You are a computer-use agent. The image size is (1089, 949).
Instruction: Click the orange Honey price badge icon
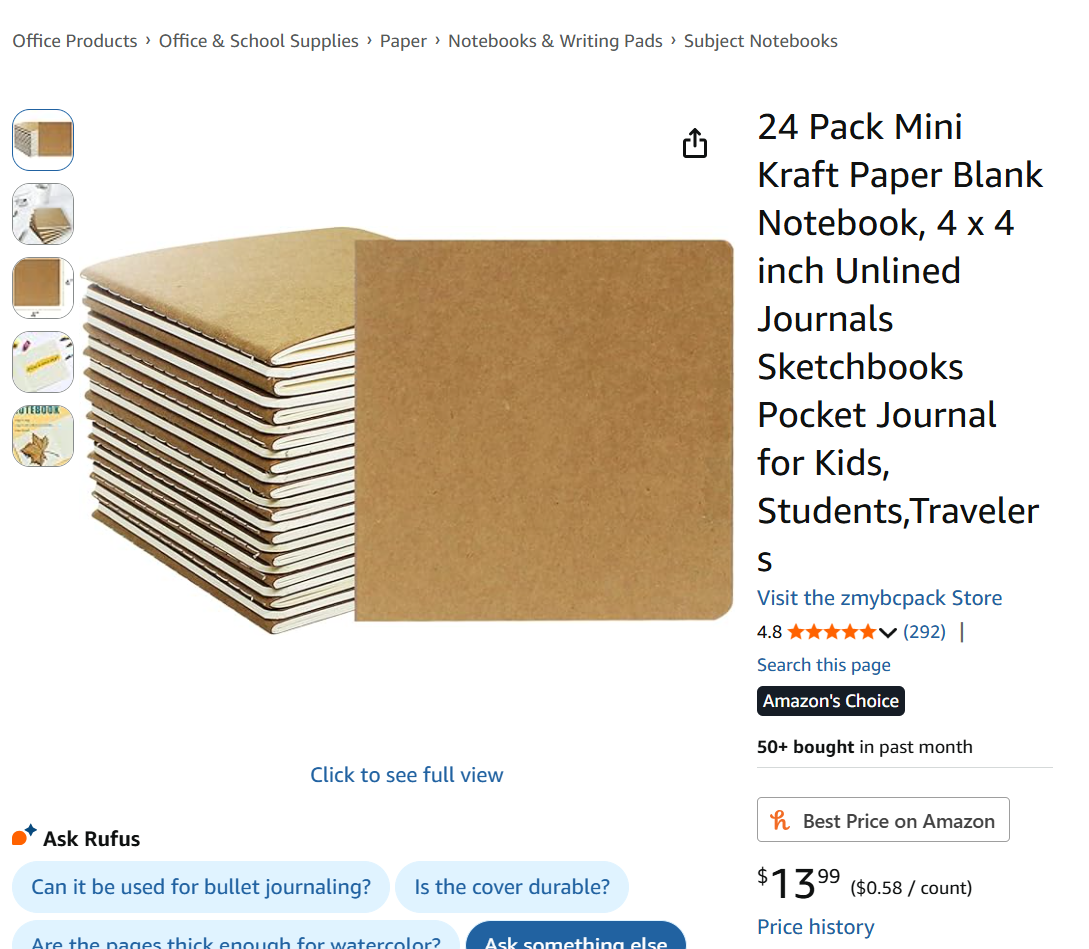pyautogui.click(x=780, y=821)
